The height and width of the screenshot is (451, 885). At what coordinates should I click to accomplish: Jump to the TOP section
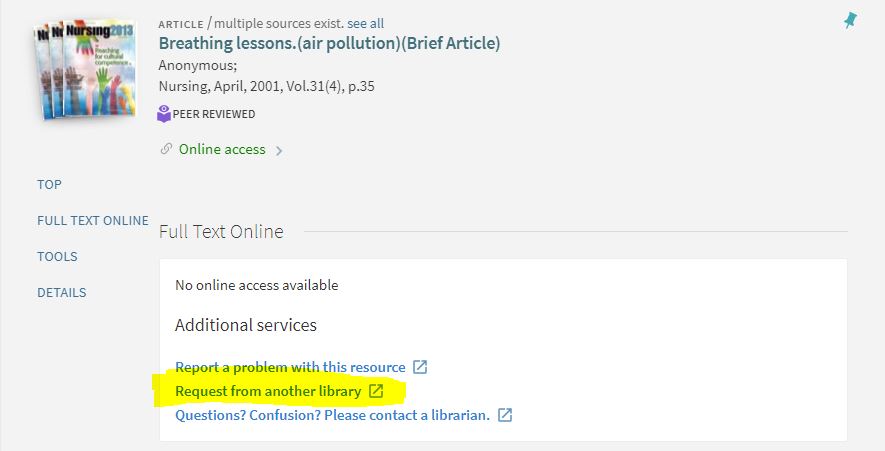(49, 184)
